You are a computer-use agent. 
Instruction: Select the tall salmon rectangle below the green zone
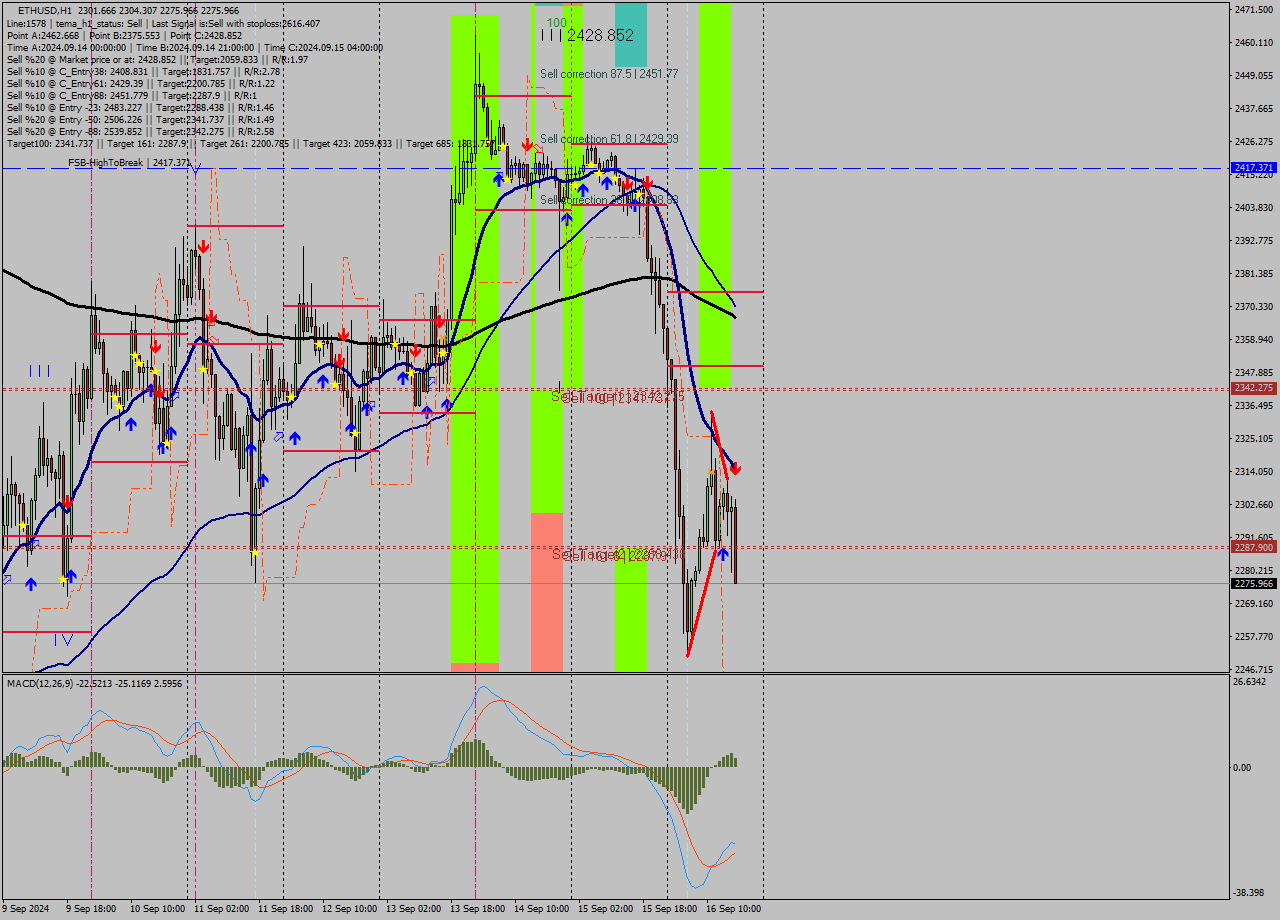click(547, 590)
